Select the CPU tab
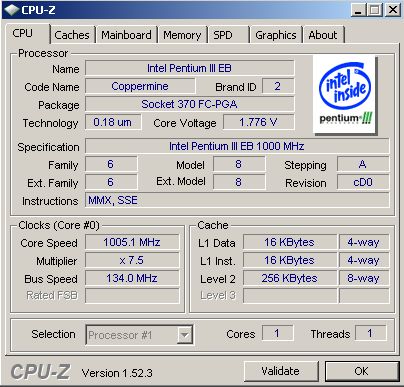Image resolution: width=404 pixels, height=387 pixels. pyautogui.click(x=27, y=33)
